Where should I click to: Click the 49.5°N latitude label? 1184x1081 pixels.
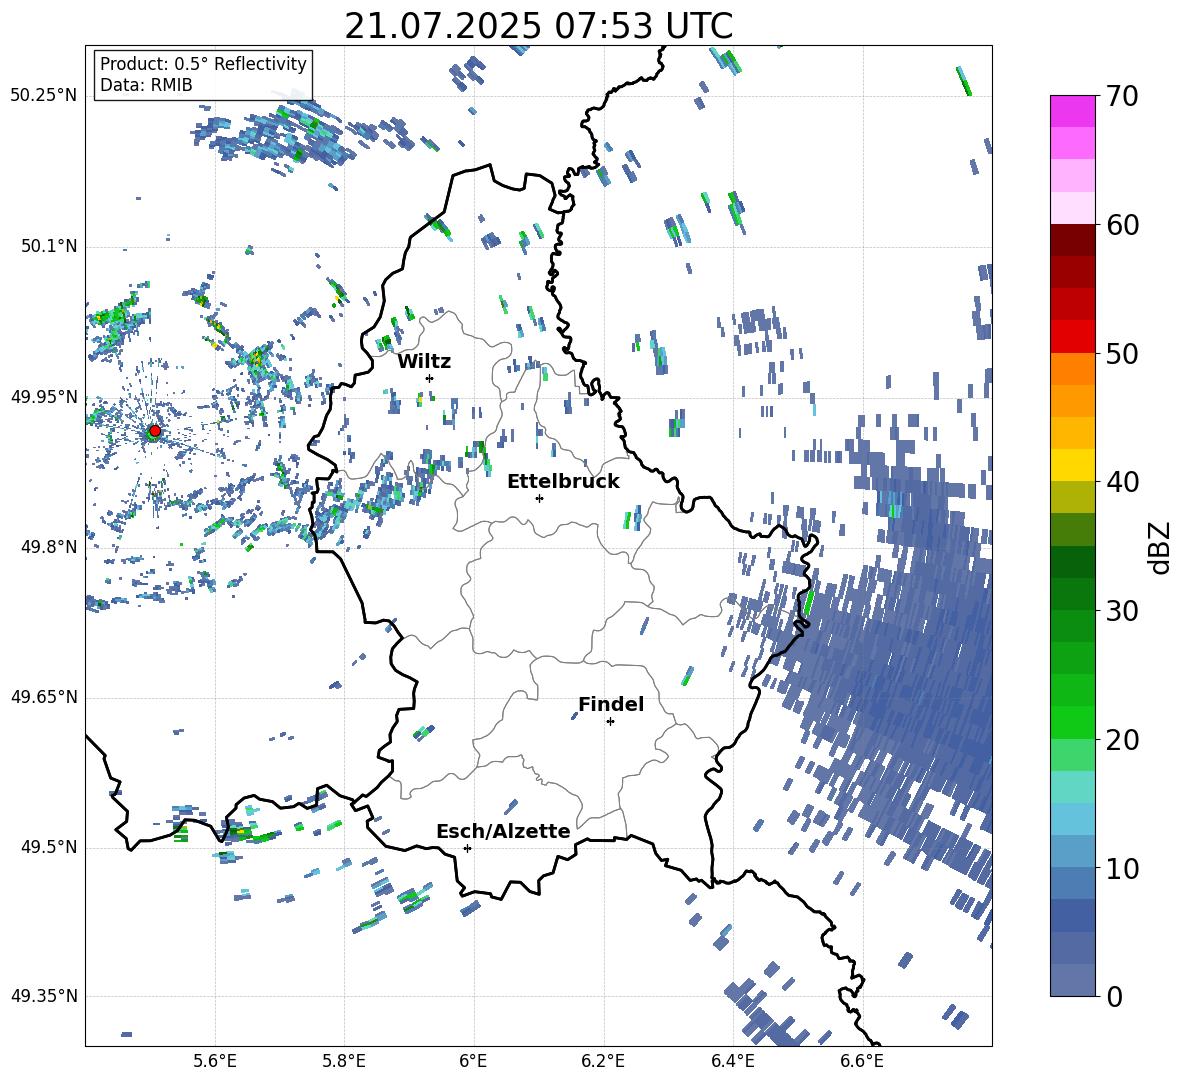click(x=48, y=847)
